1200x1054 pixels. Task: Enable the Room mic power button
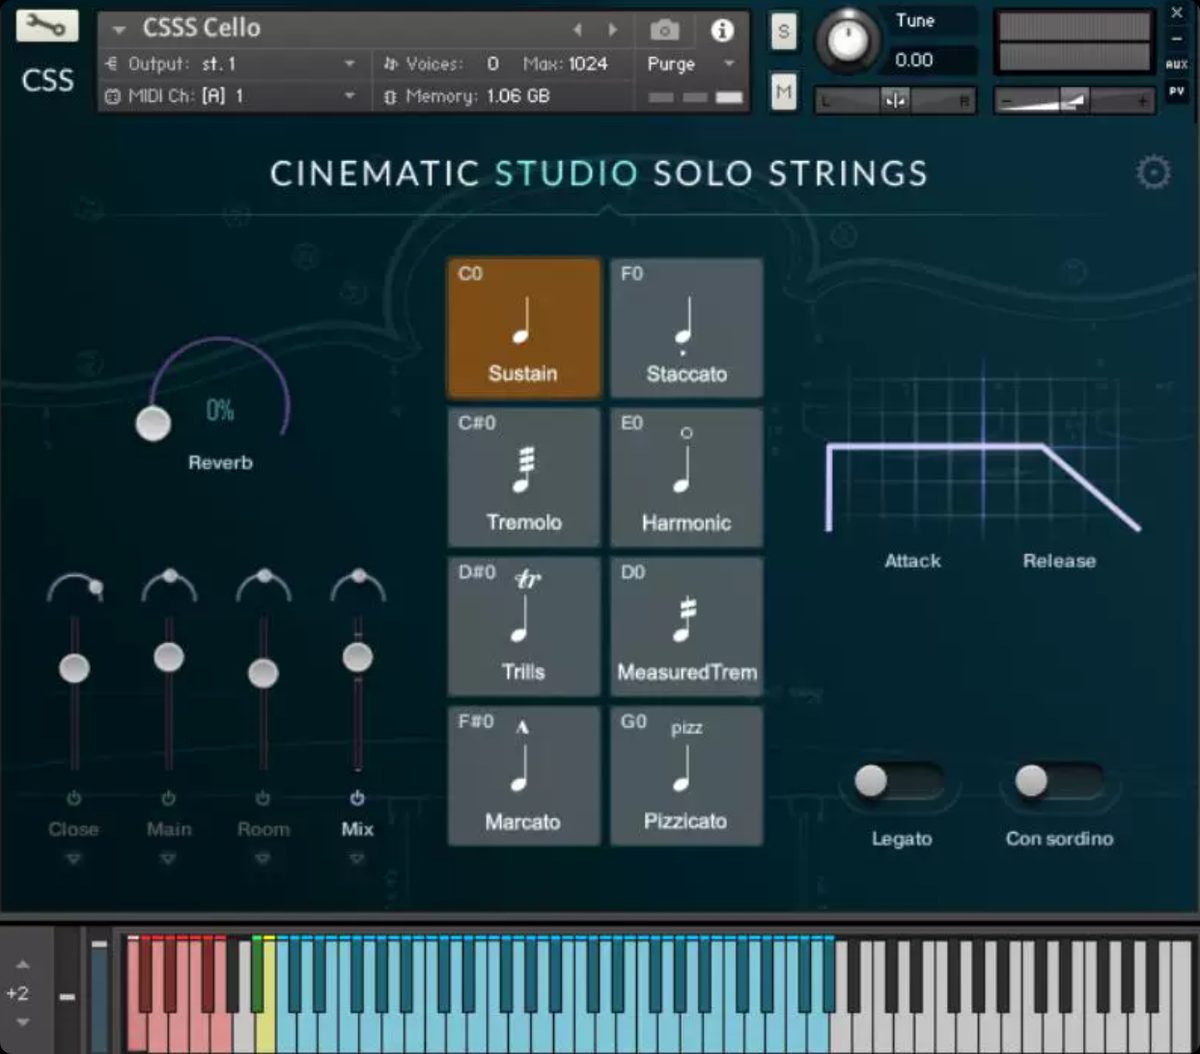click(x=262, y=798)
